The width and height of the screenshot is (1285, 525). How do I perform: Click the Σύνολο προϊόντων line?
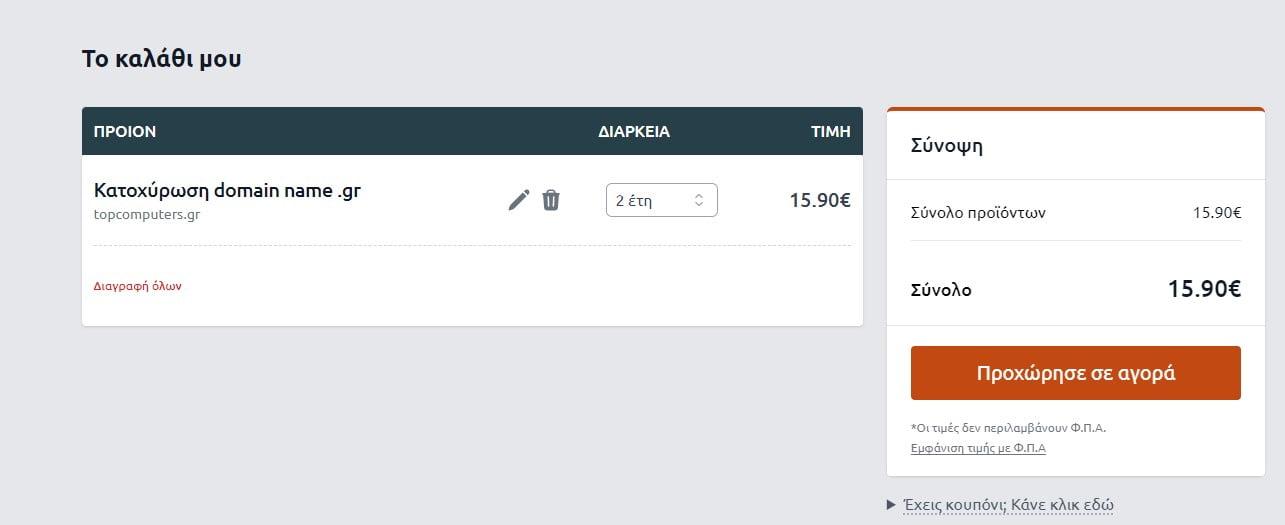(x=1076, y=212)
